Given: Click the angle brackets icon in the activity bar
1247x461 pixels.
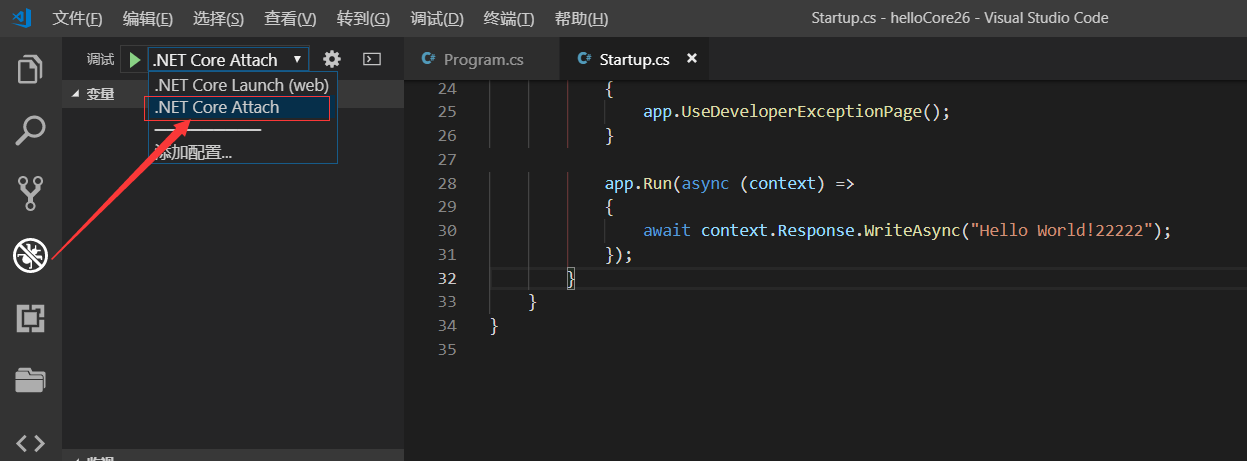Looking at the screenshot, I should (x=30, y=443).
